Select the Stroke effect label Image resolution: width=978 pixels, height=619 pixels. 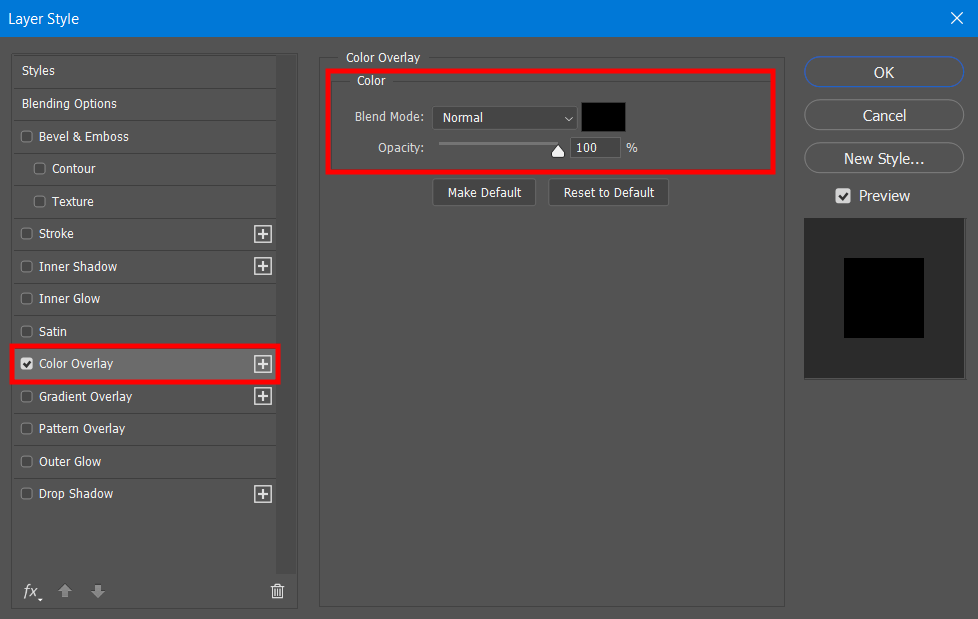pos(56,234)
